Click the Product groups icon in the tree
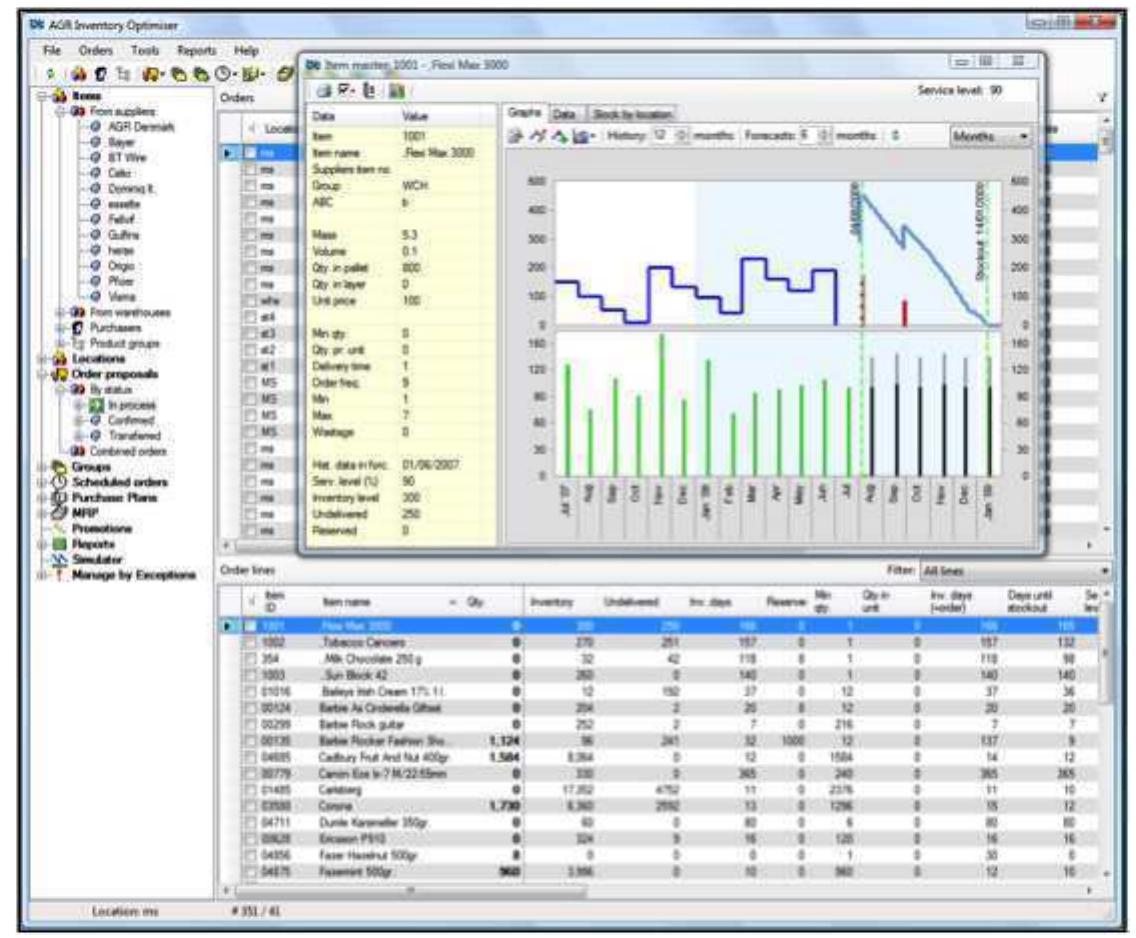 point(78,343)
